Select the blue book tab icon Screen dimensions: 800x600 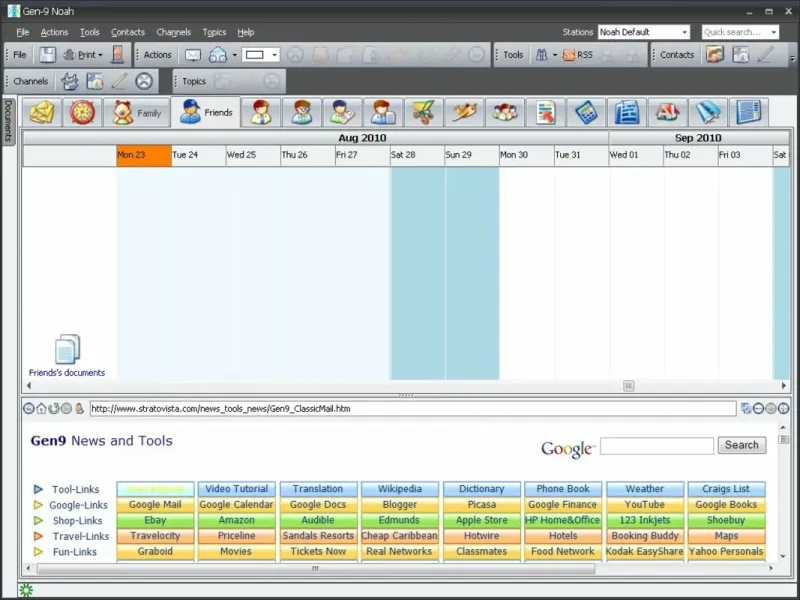pos(708,112)
